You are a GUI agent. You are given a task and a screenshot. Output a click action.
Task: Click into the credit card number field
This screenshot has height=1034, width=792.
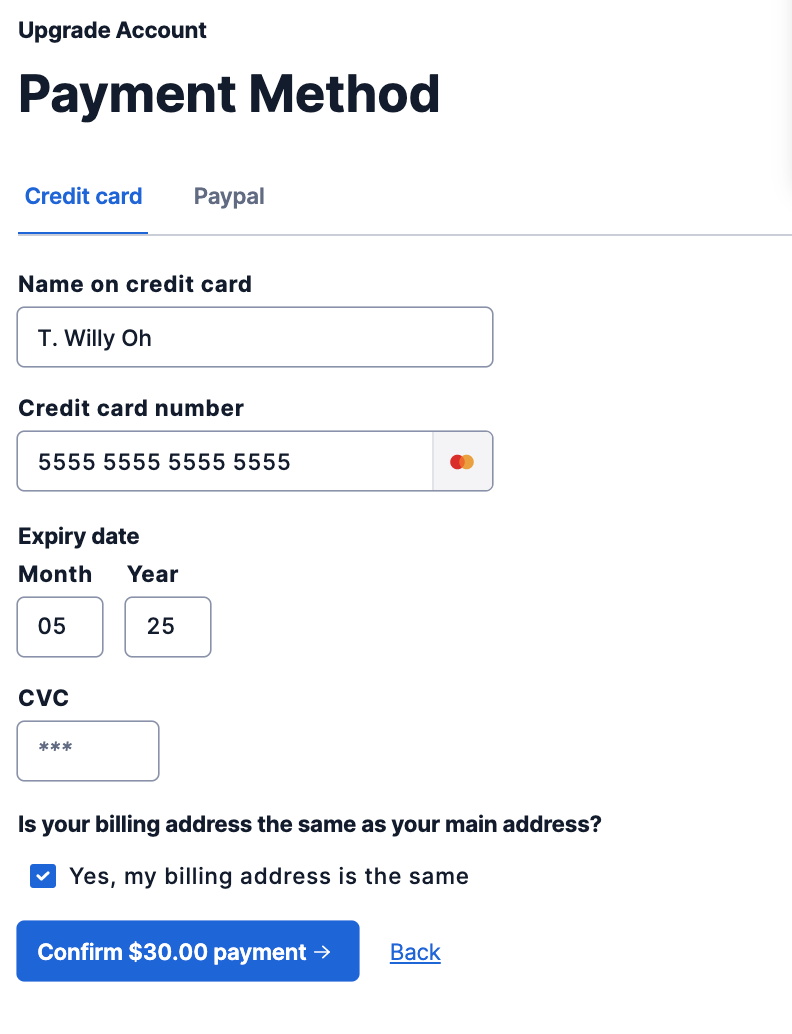click(x=224, y=461)
